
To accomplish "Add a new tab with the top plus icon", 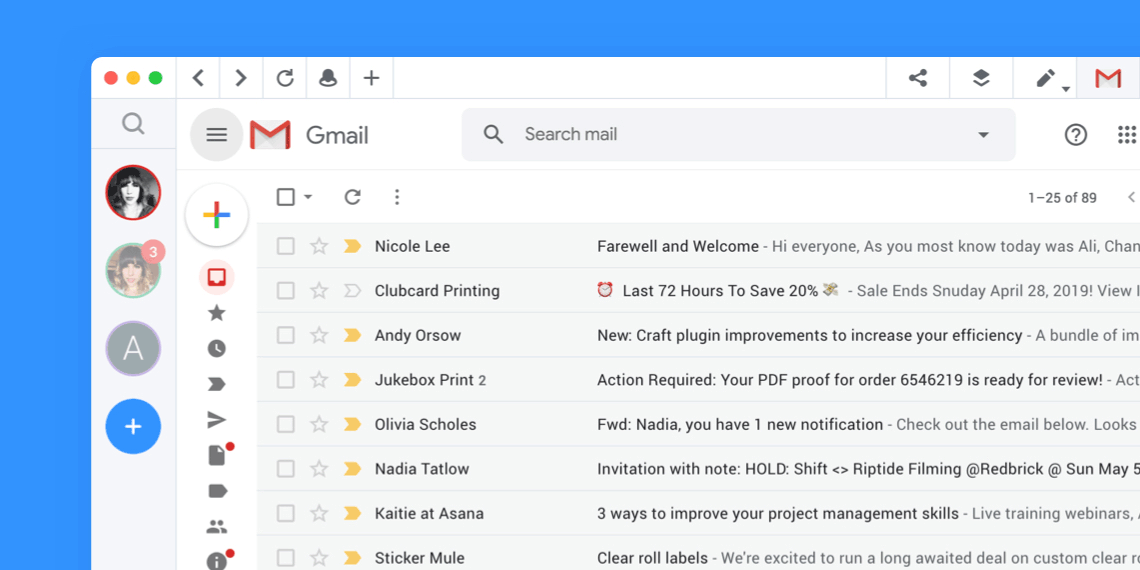I will tap(372, 79).
